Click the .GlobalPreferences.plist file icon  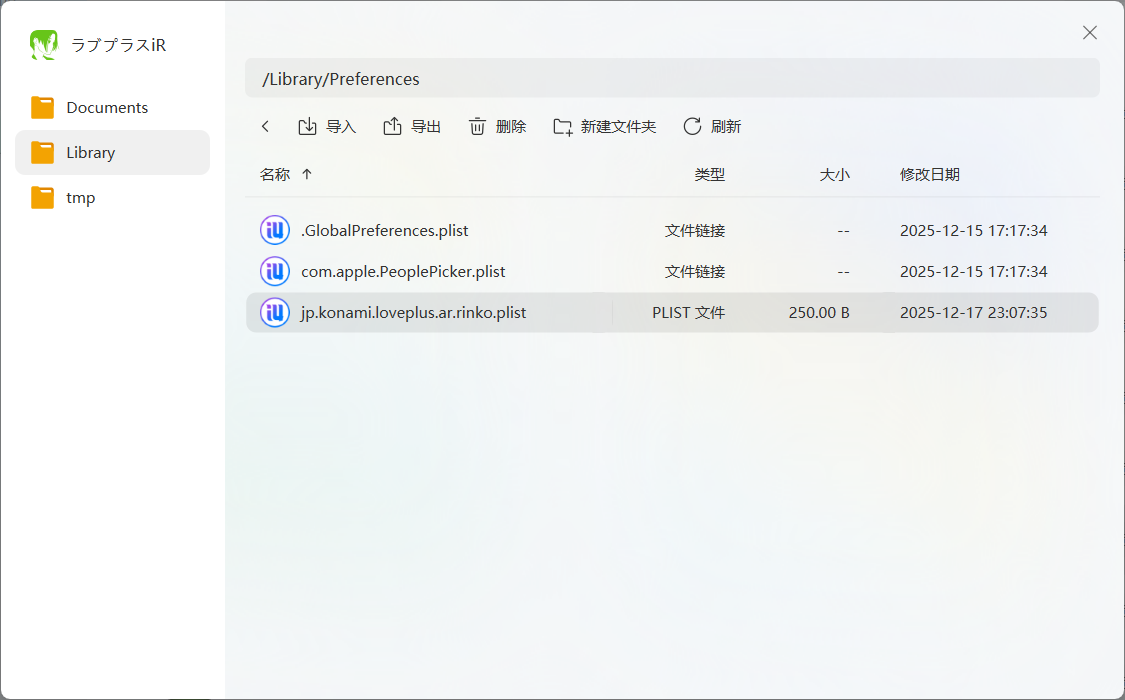click(x=275, y=230)
